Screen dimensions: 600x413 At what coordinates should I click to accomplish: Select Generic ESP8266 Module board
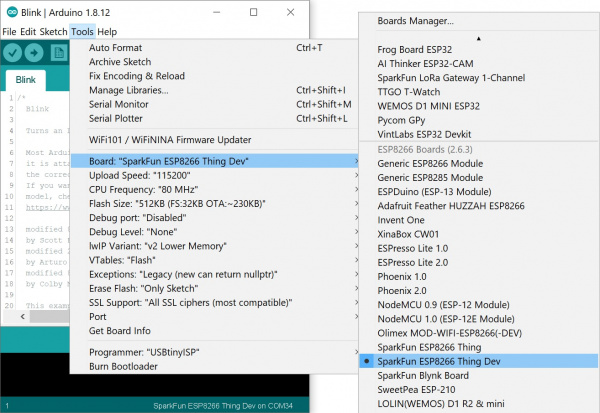(478, 164)
